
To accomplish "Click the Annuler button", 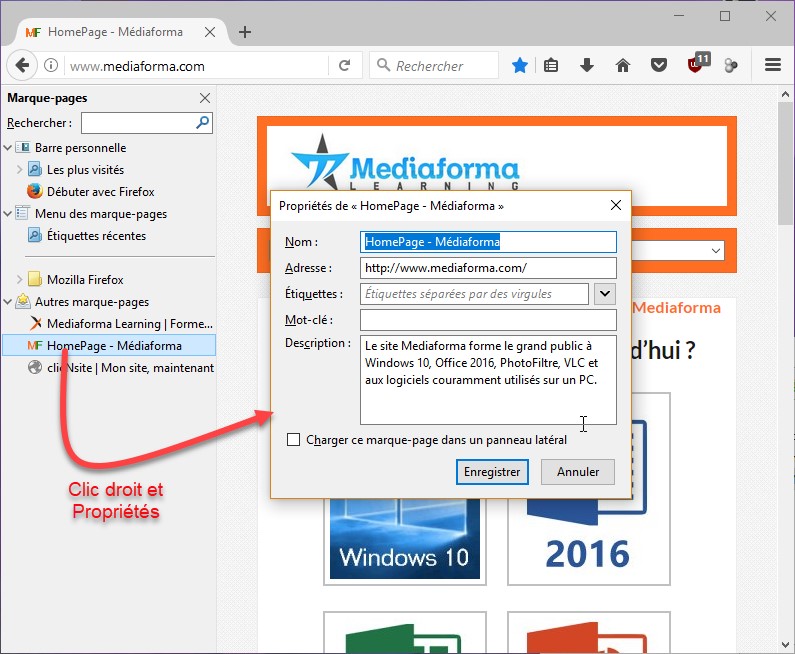I will click(578, 472).
